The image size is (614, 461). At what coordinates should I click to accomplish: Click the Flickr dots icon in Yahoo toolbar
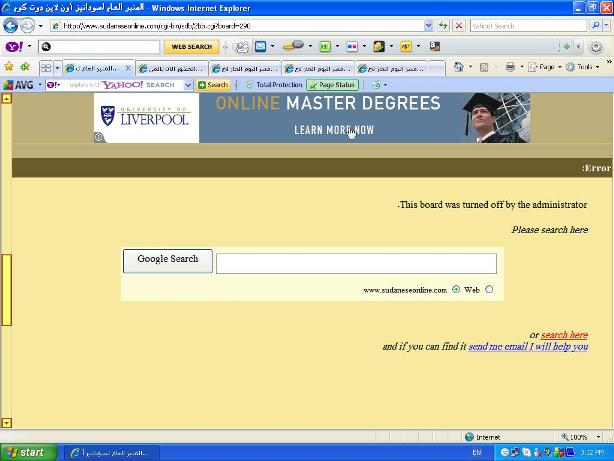pyautogui.click(x=352, y=47)
